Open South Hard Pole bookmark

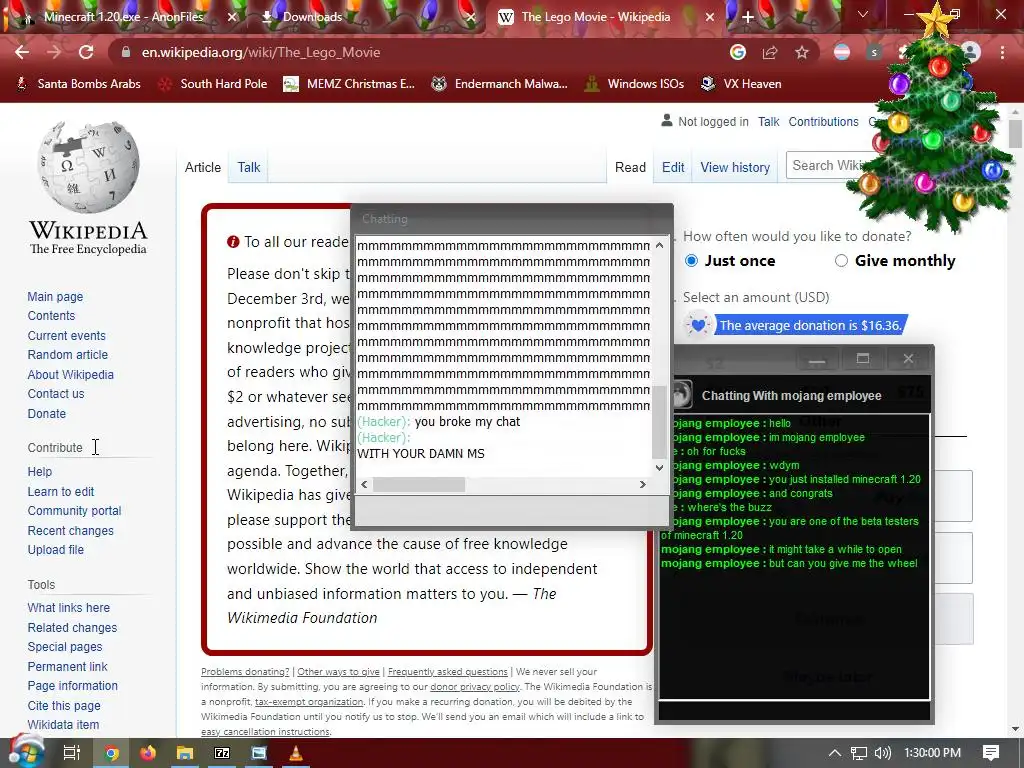coord(213,84)
